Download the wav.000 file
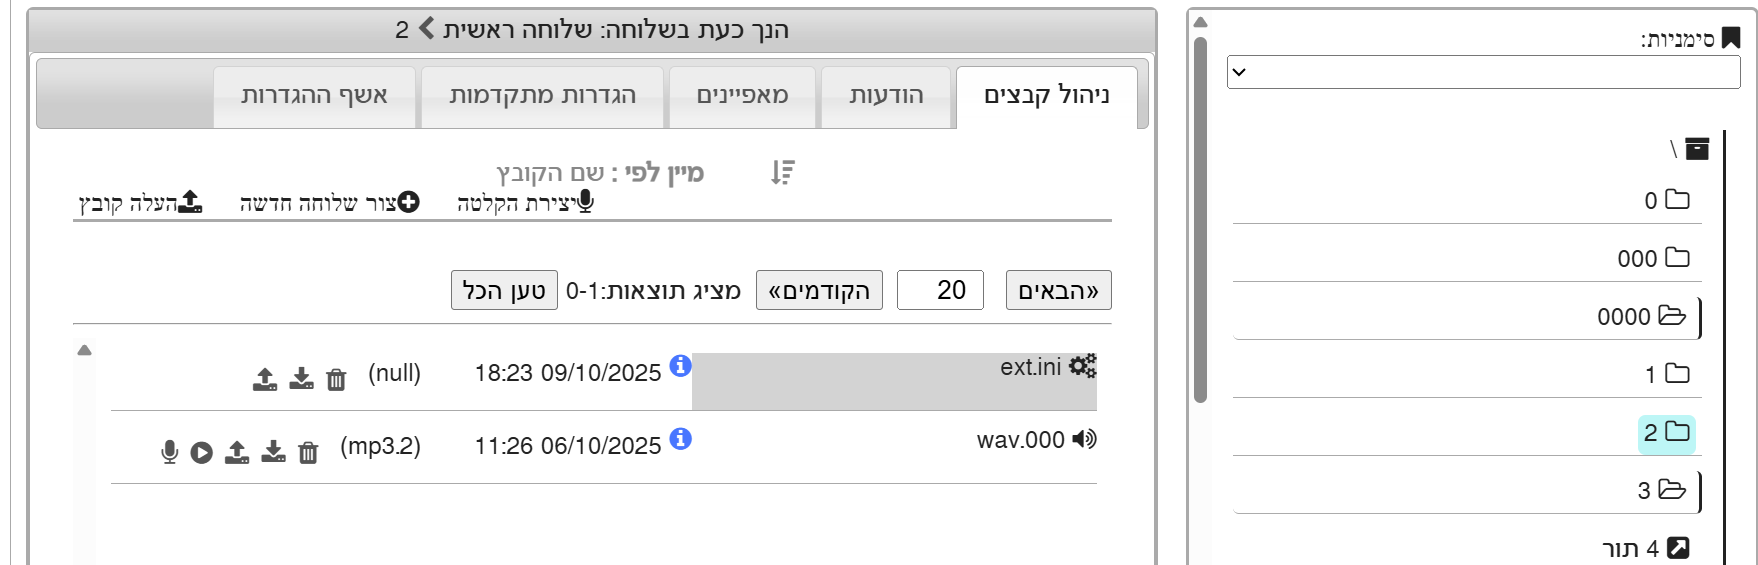 [x=273, y=452]
